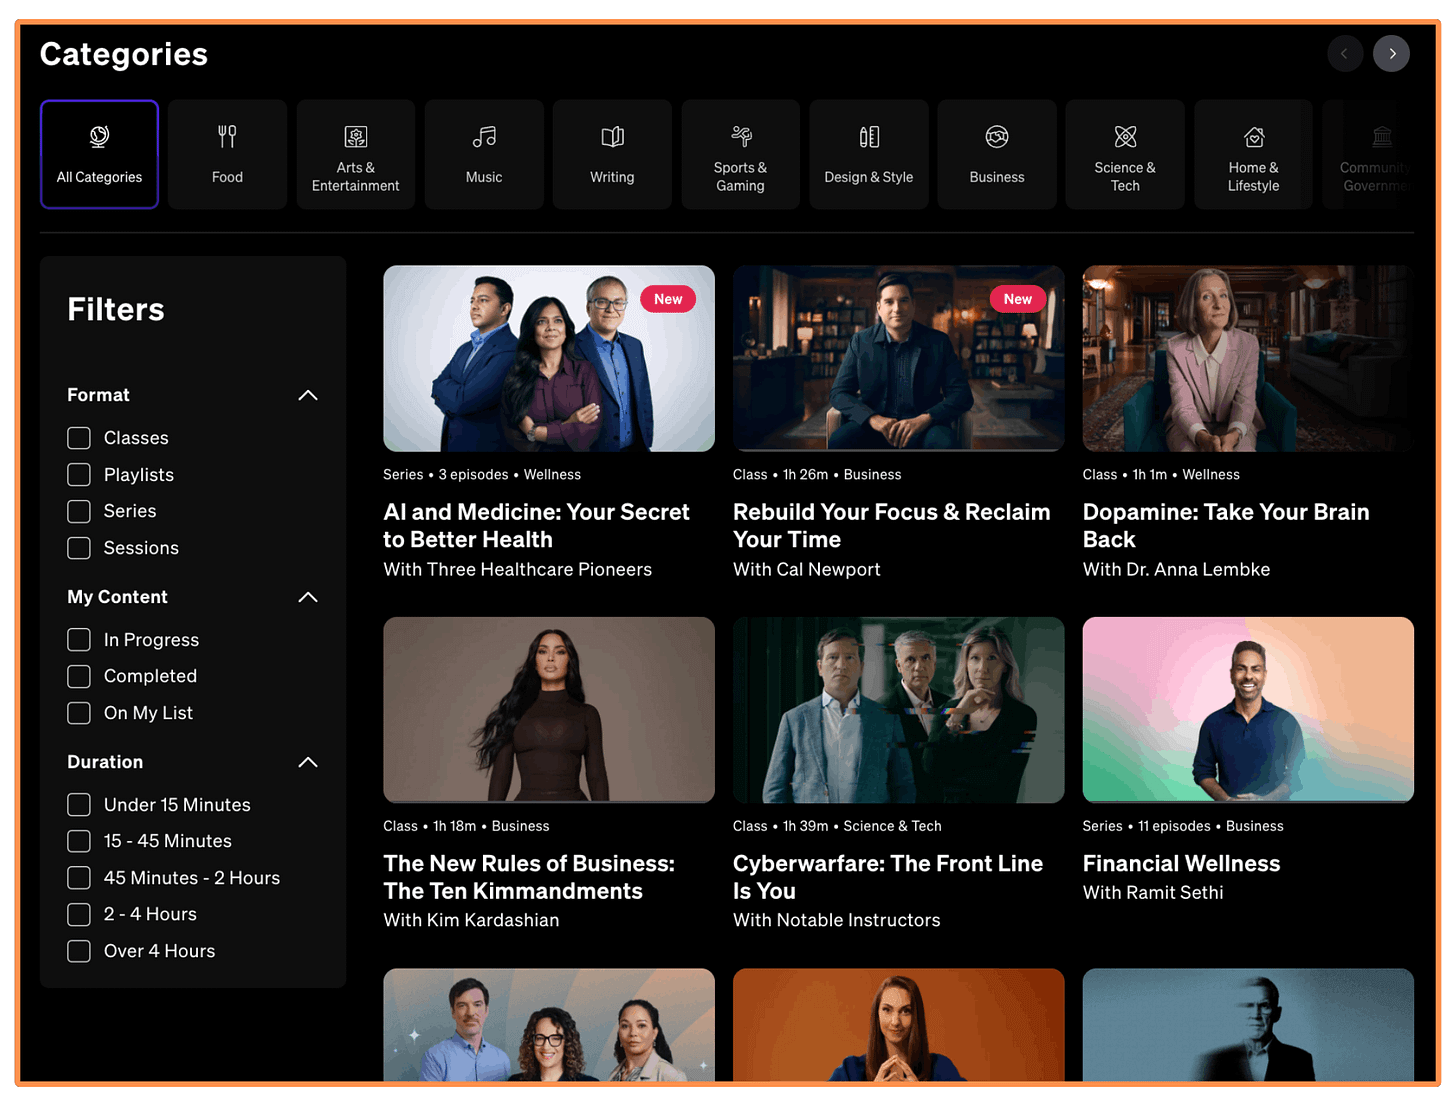The width and height of the screenshot is (1456, 1106).
Task: Select the Science & Tech category
Action: coord(1125,154)
